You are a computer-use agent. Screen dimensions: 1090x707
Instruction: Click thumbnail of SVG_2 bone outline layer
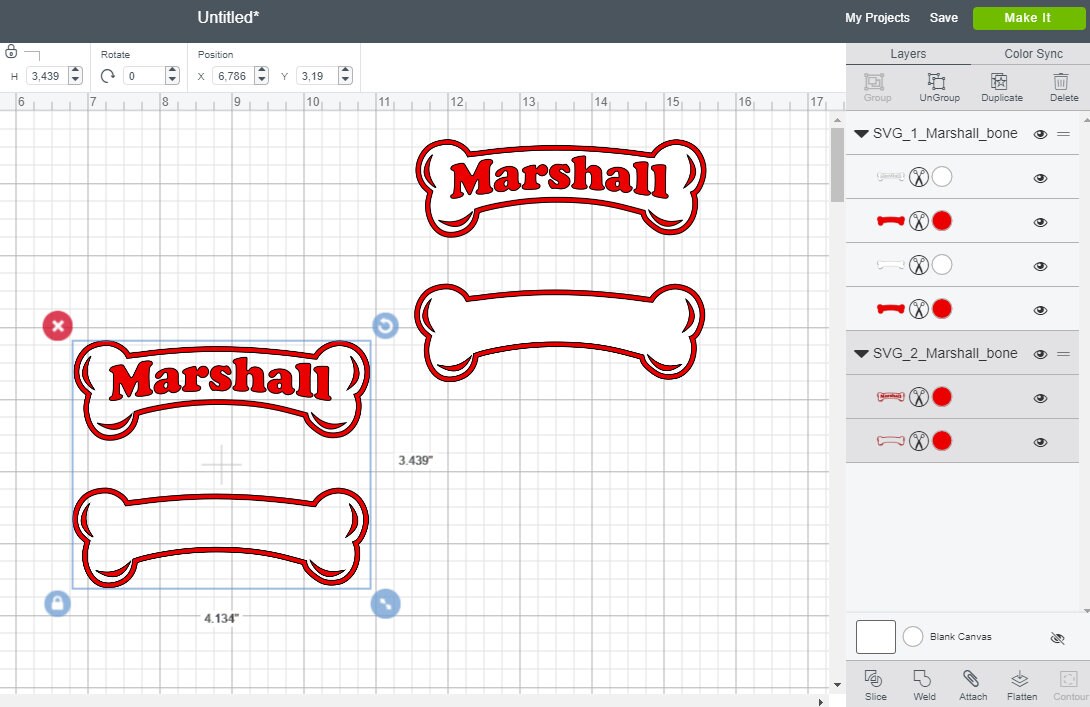890,441
